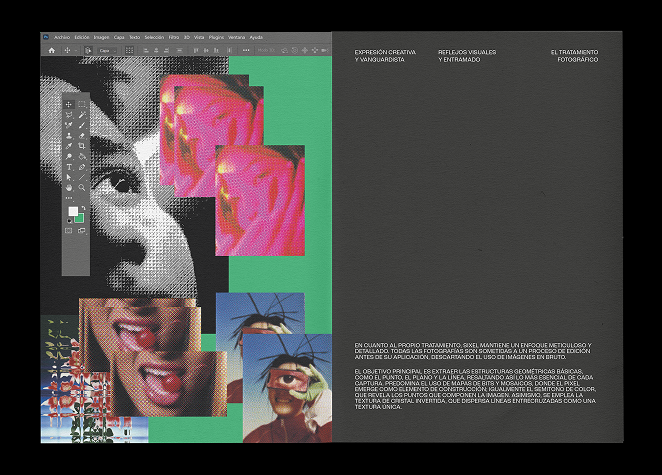Toggle Quick Mask mode

click(x=69, y=230)
